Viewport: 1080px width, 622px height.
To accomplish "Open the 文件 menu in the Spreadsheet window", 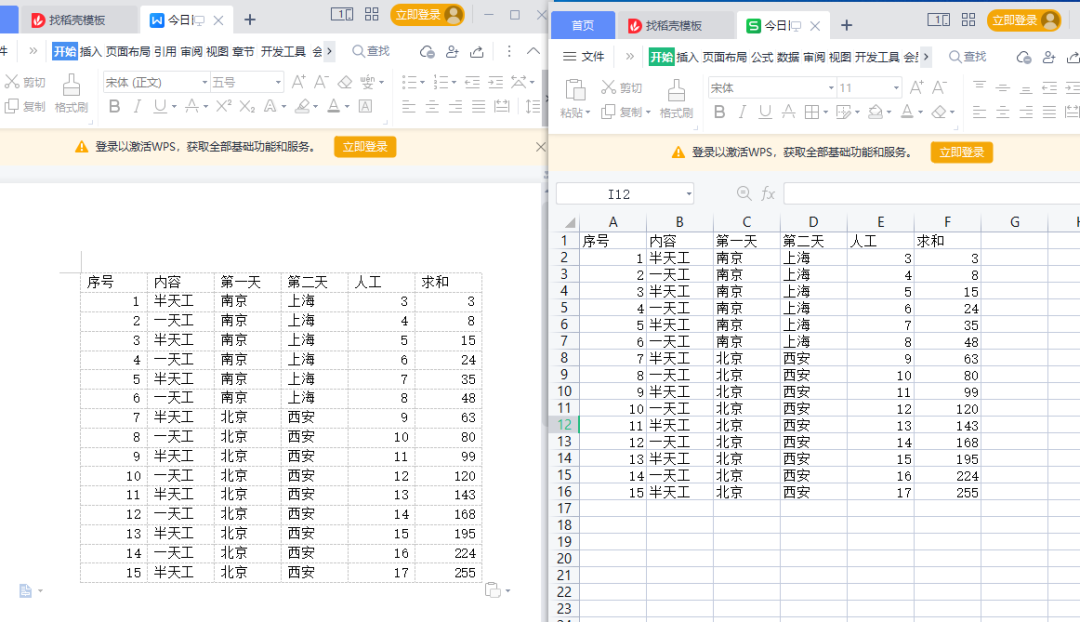I will coord(583,56).
